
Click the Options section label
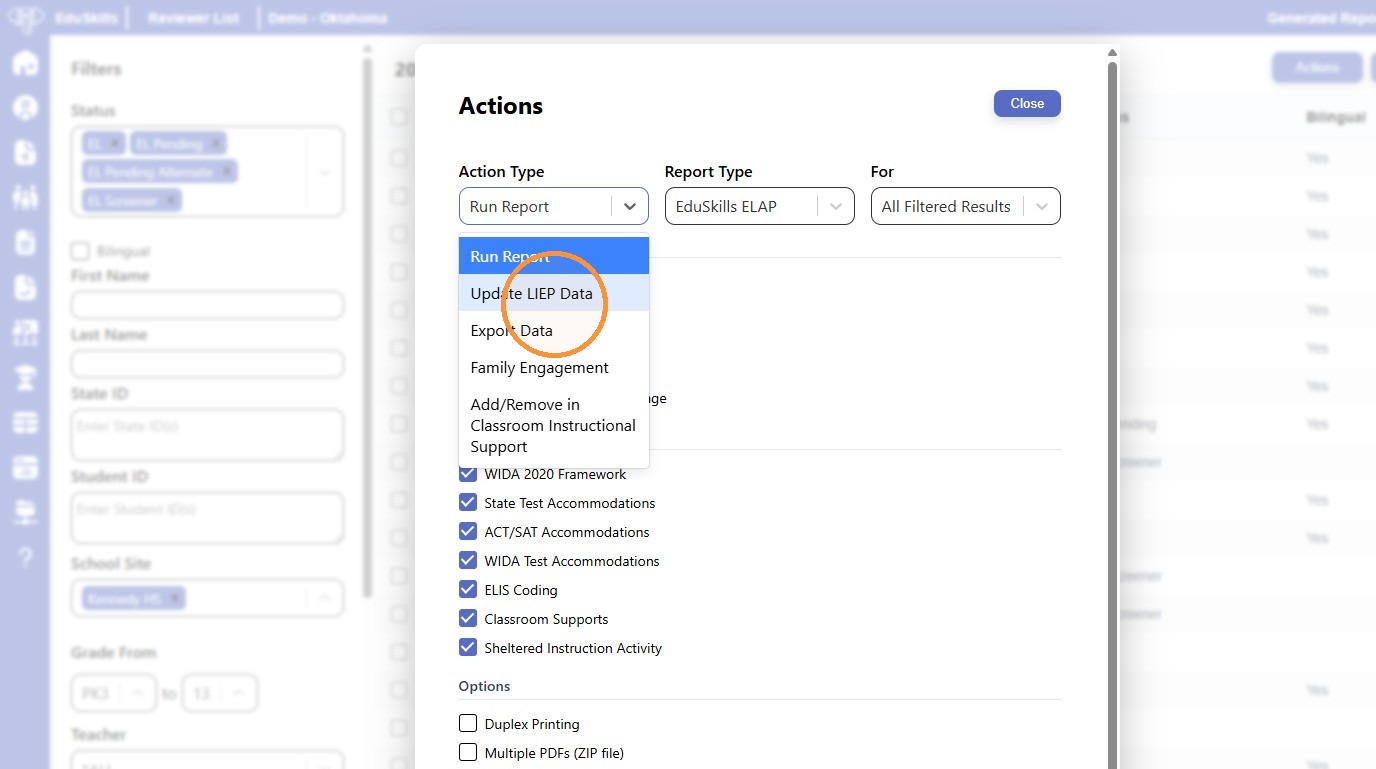click(x=485, y=686)
